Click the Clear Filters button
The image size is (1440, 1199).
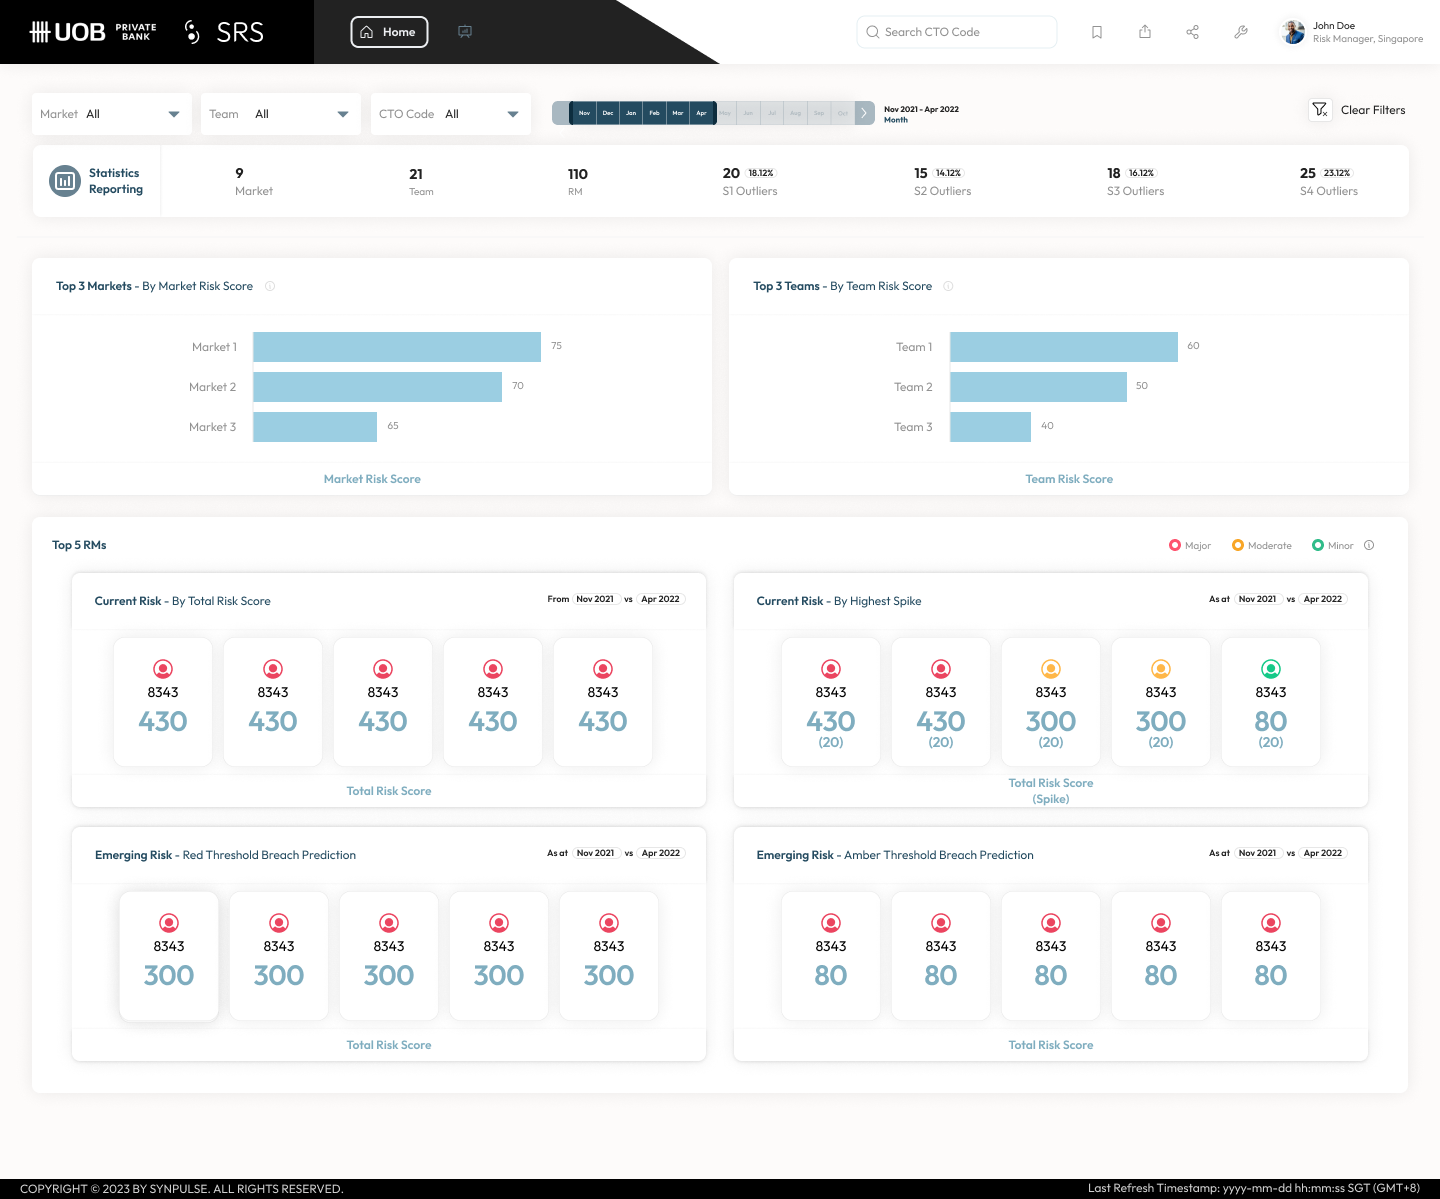coord(1358,110)
